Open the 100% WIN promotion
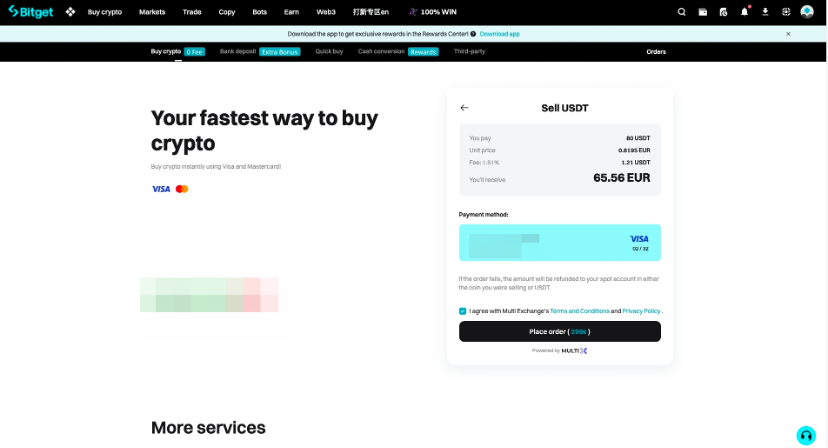Image resolution: width=828 pixels, height=448 pixels. 433,12
